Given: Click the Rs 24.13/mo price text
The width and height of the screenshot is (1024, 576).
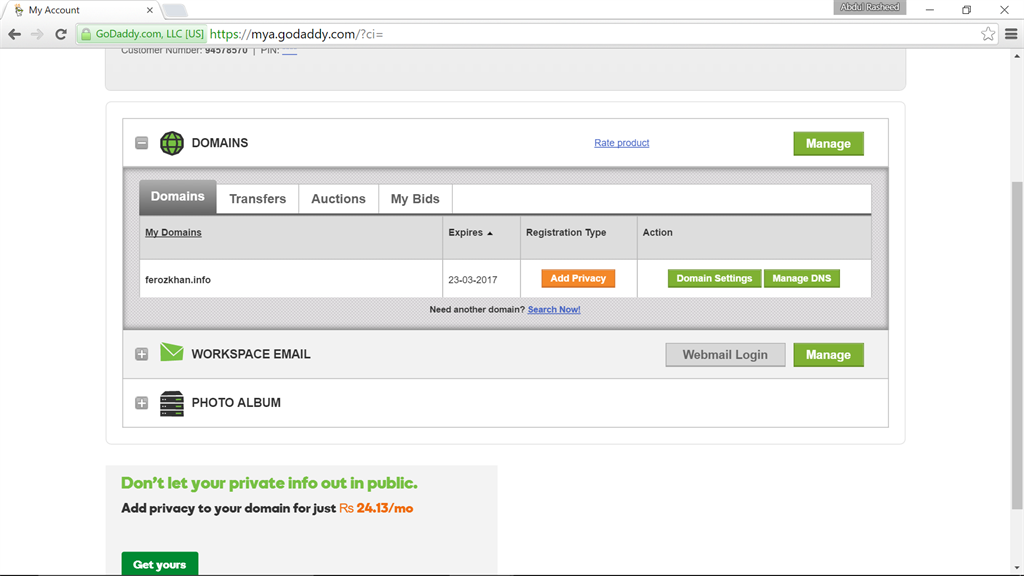Looking at the screenshot, I should (376, 508).
